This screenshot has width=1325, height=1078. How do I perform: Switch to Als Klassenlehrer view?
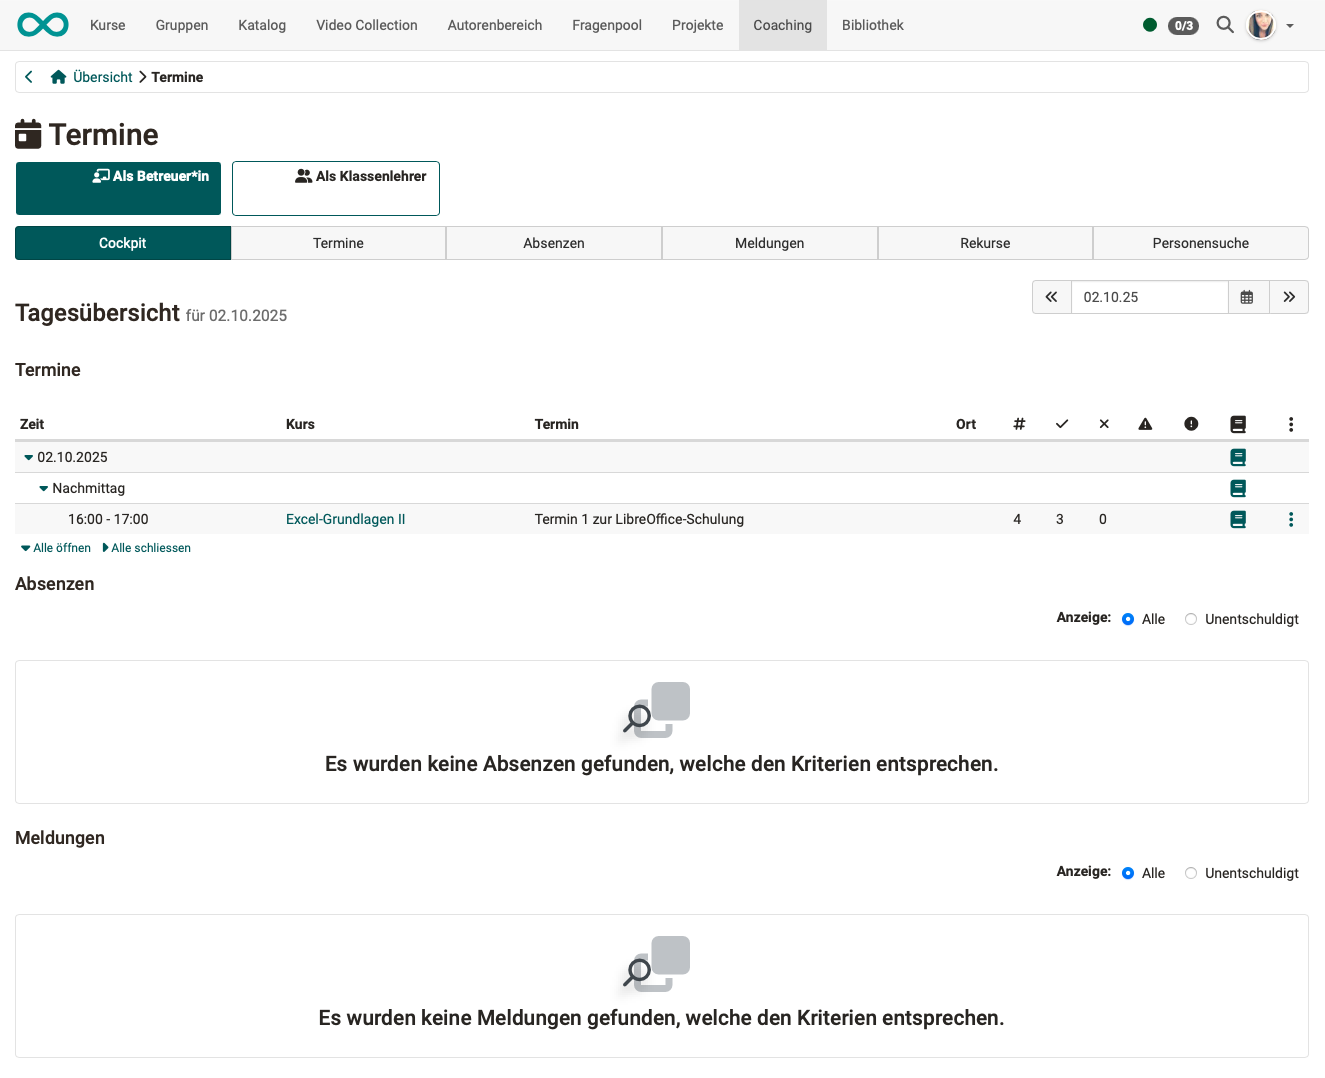336,188
